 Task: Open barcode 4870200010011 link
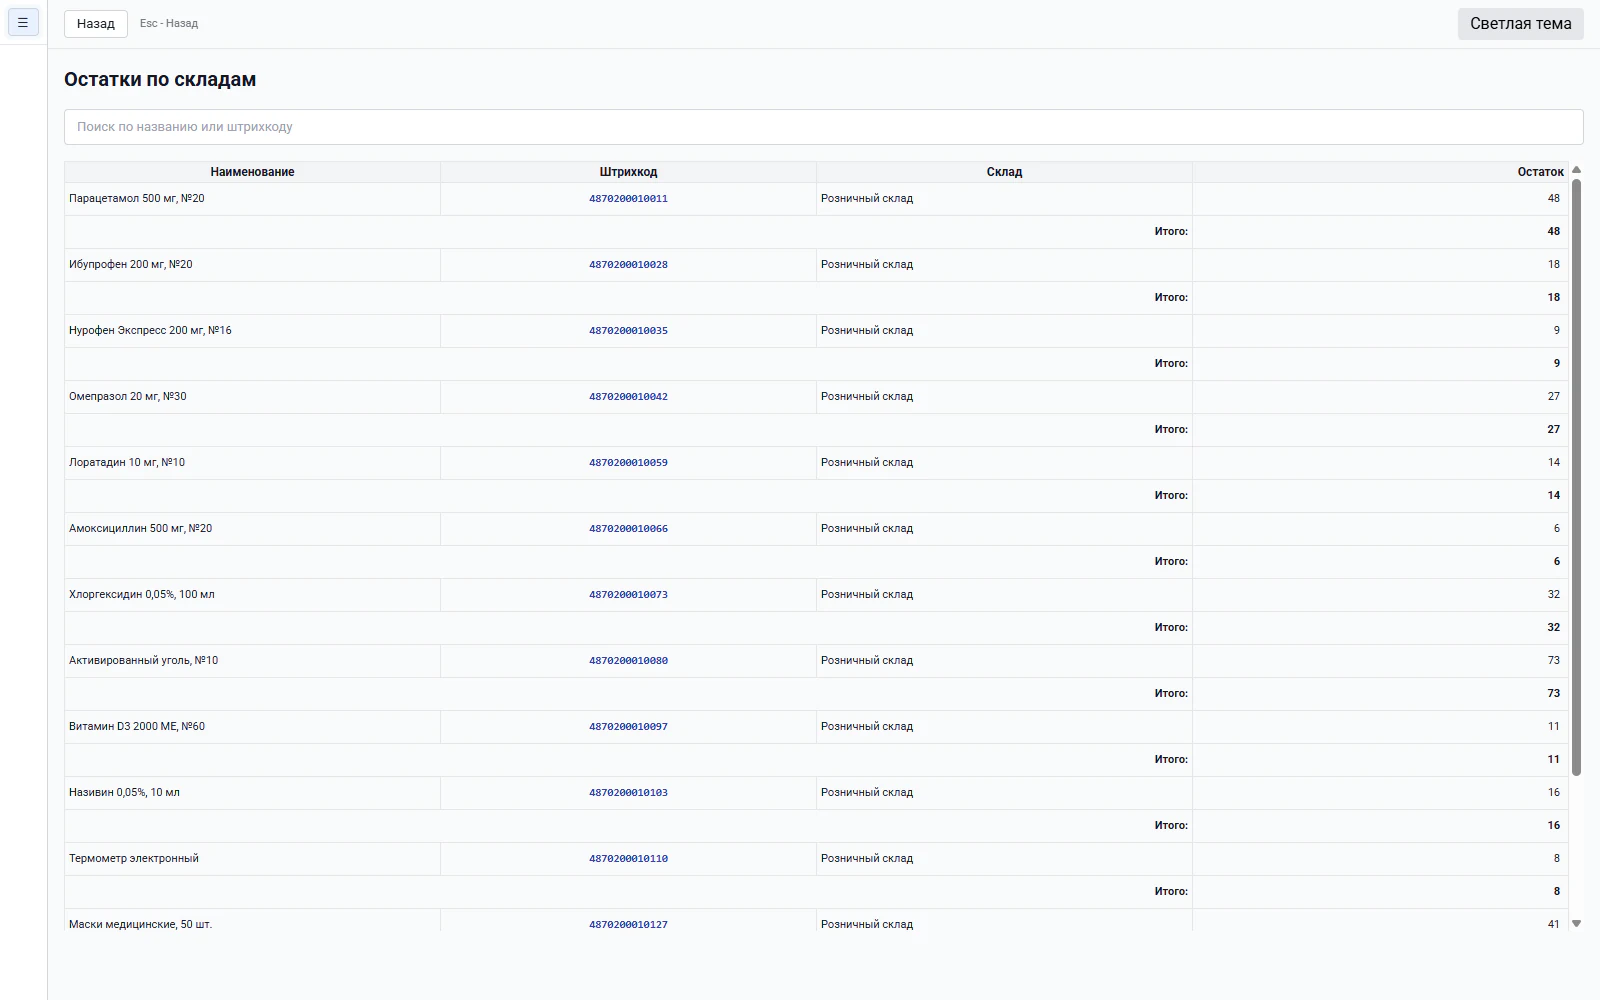pyautogui.click(x=628, y=199)
